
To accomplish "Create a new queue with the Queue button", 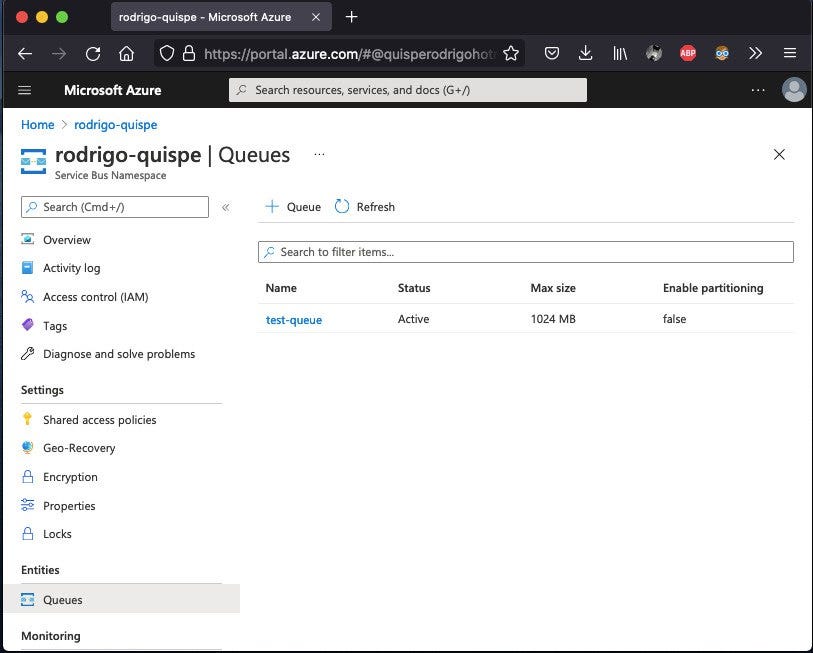I will (x=292, y=207).
